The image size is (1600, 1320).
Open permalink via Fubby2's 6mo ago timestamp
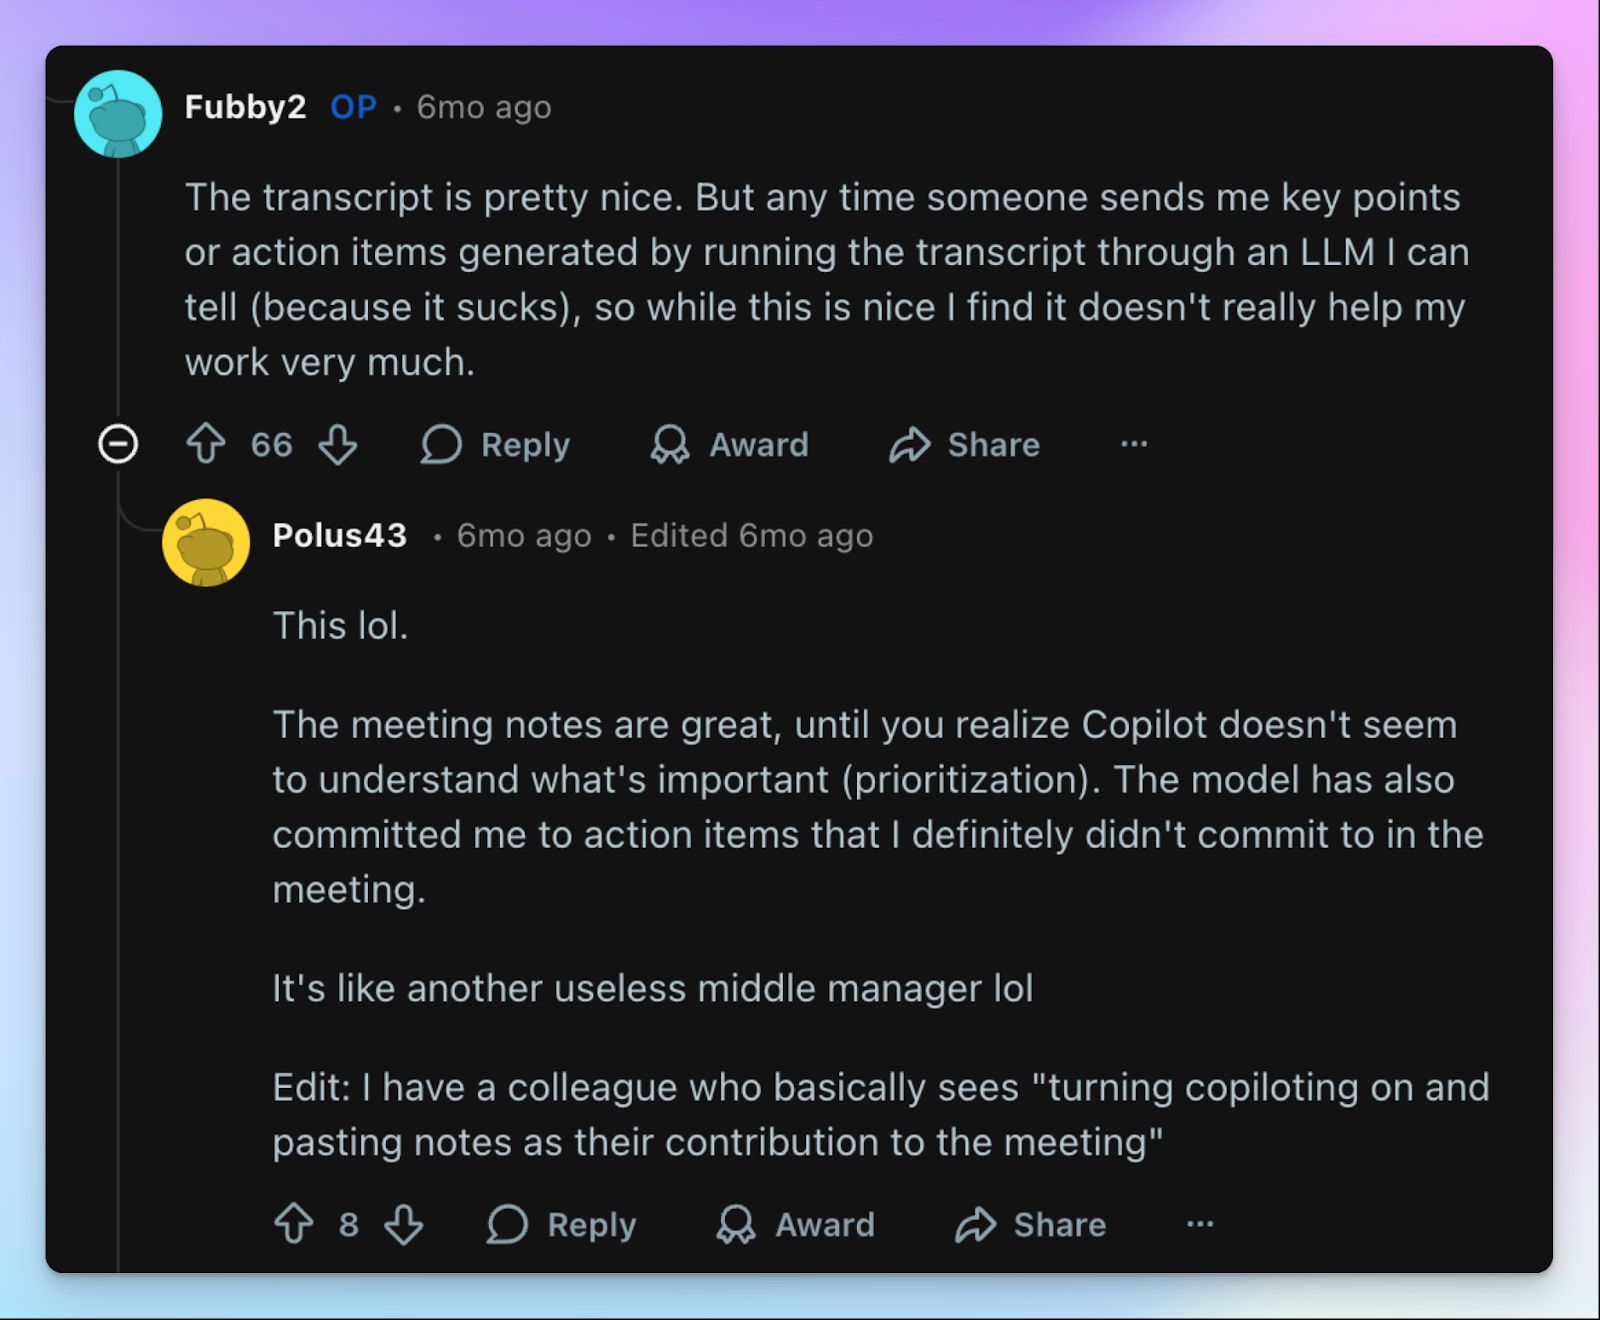coord(484,108)
